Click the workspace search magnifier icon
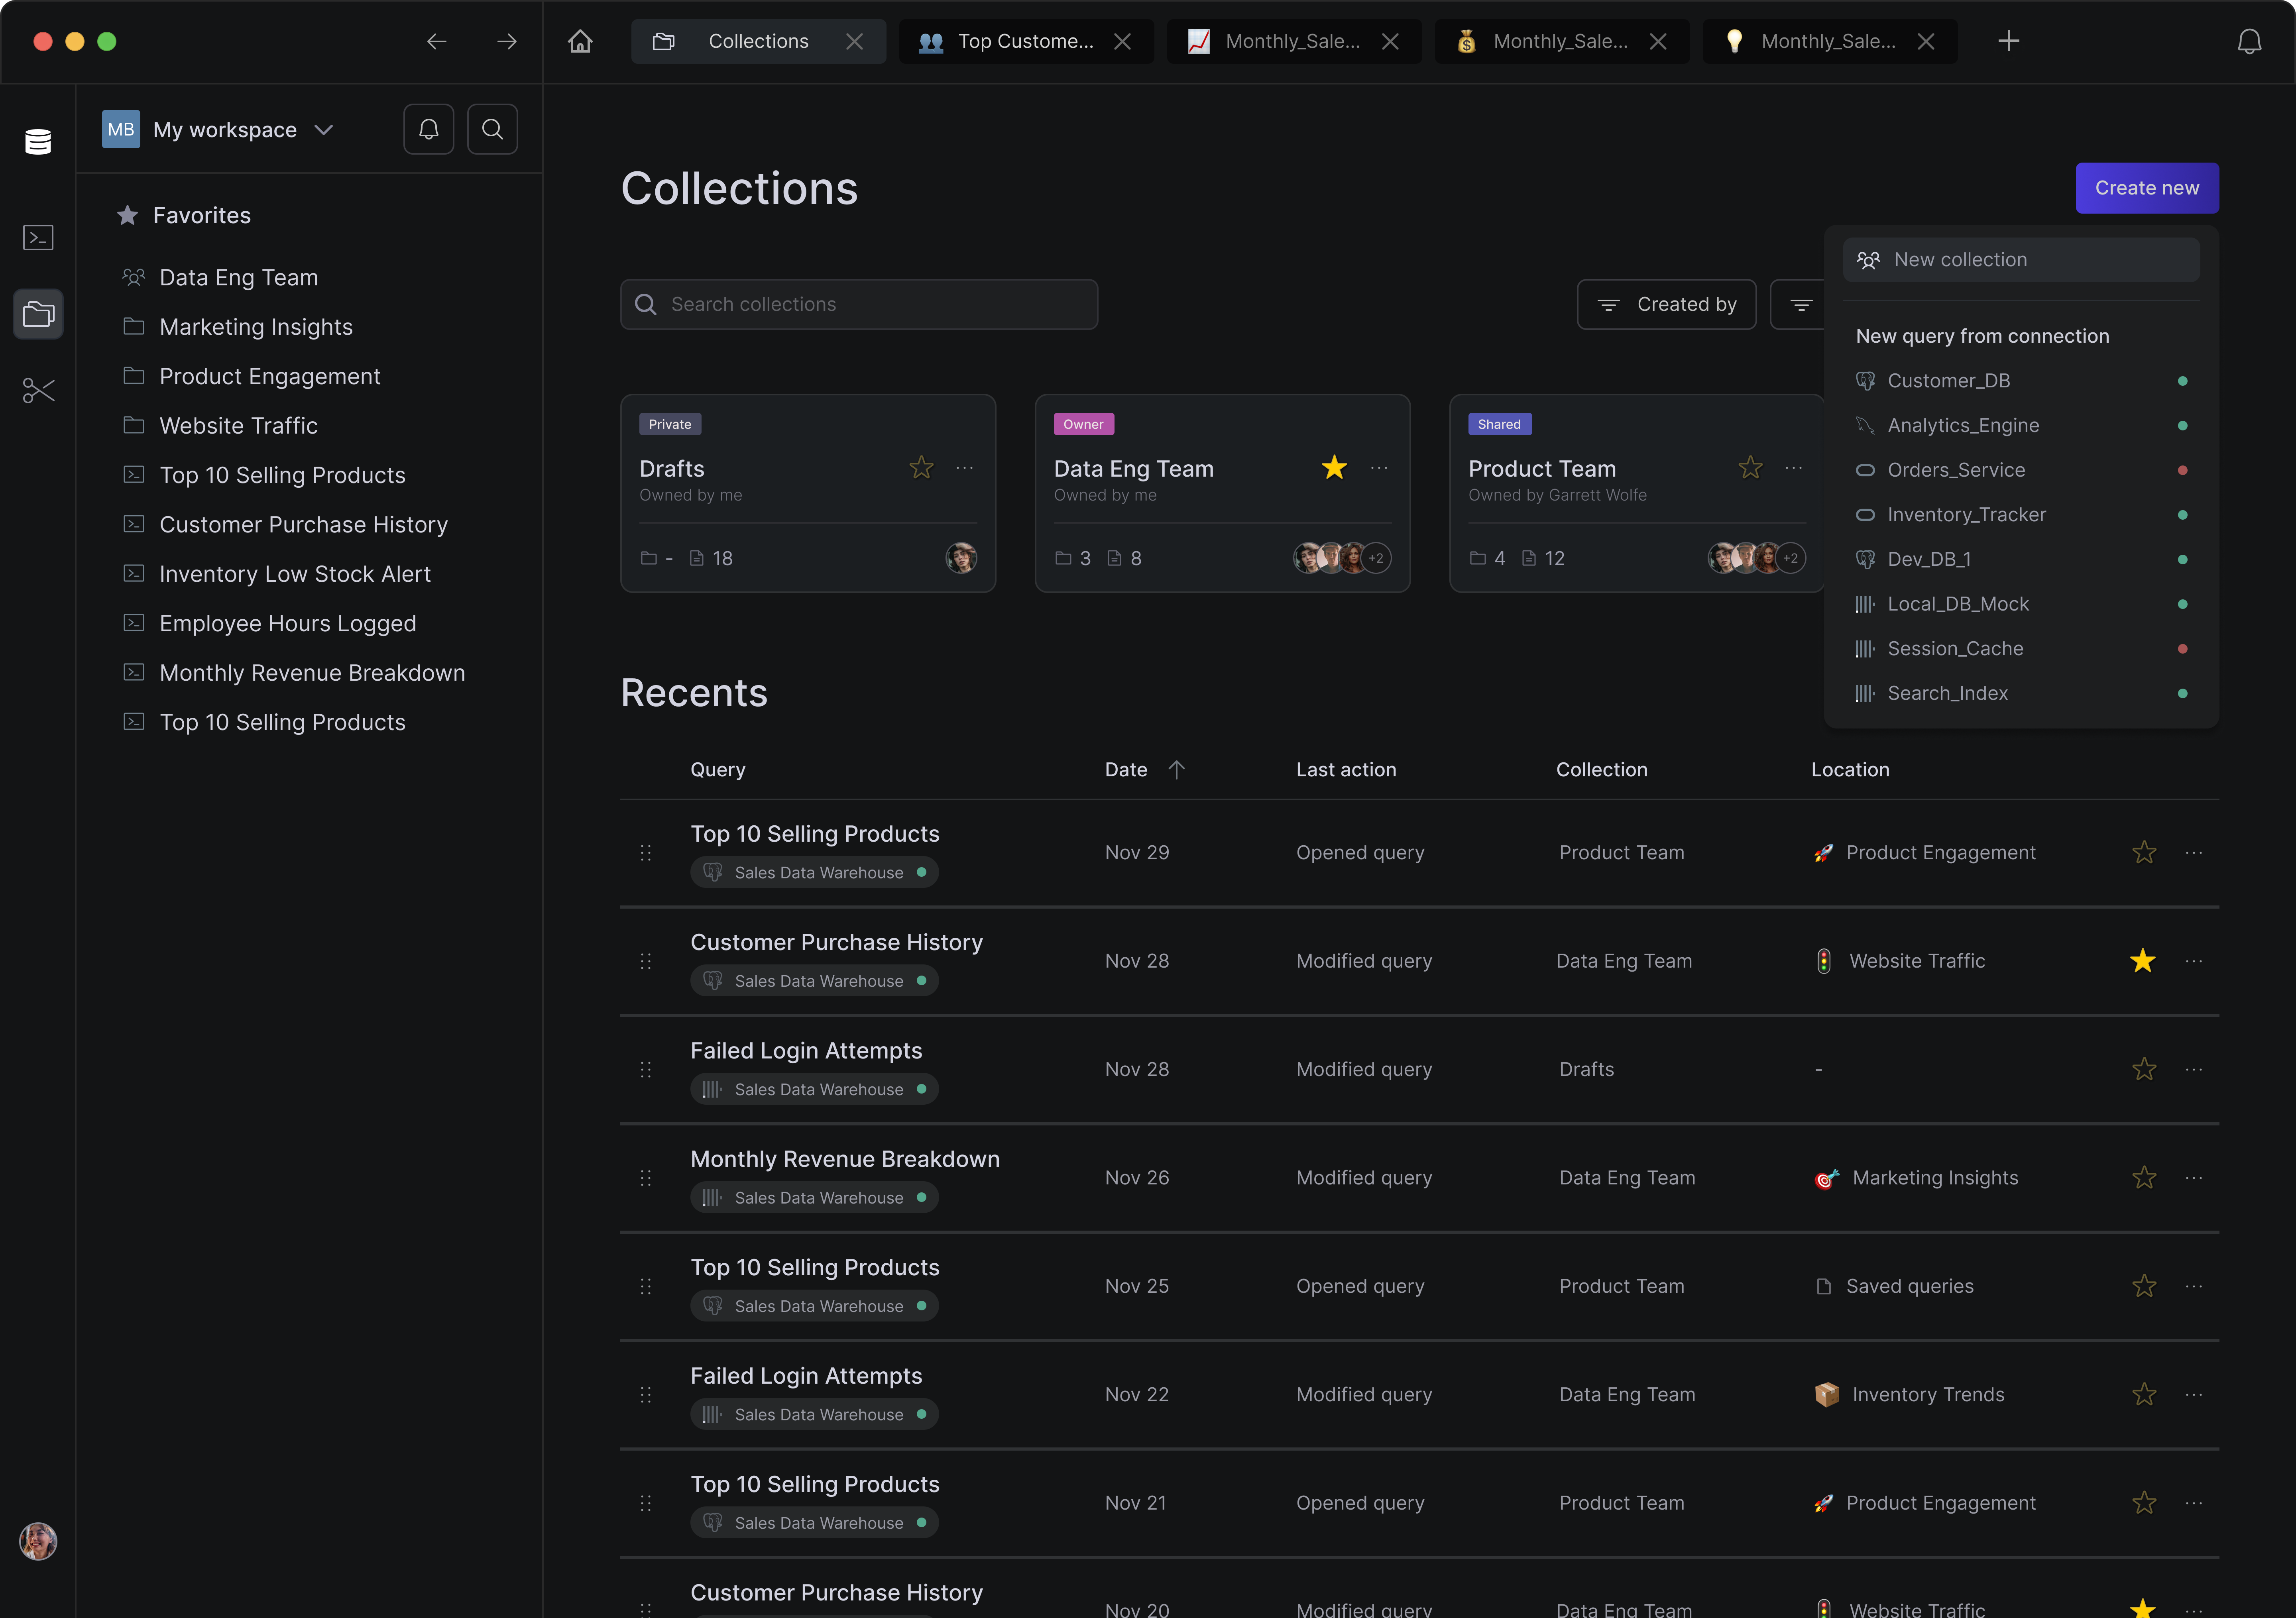2296x1618 pixels. (x=492, y=129)
